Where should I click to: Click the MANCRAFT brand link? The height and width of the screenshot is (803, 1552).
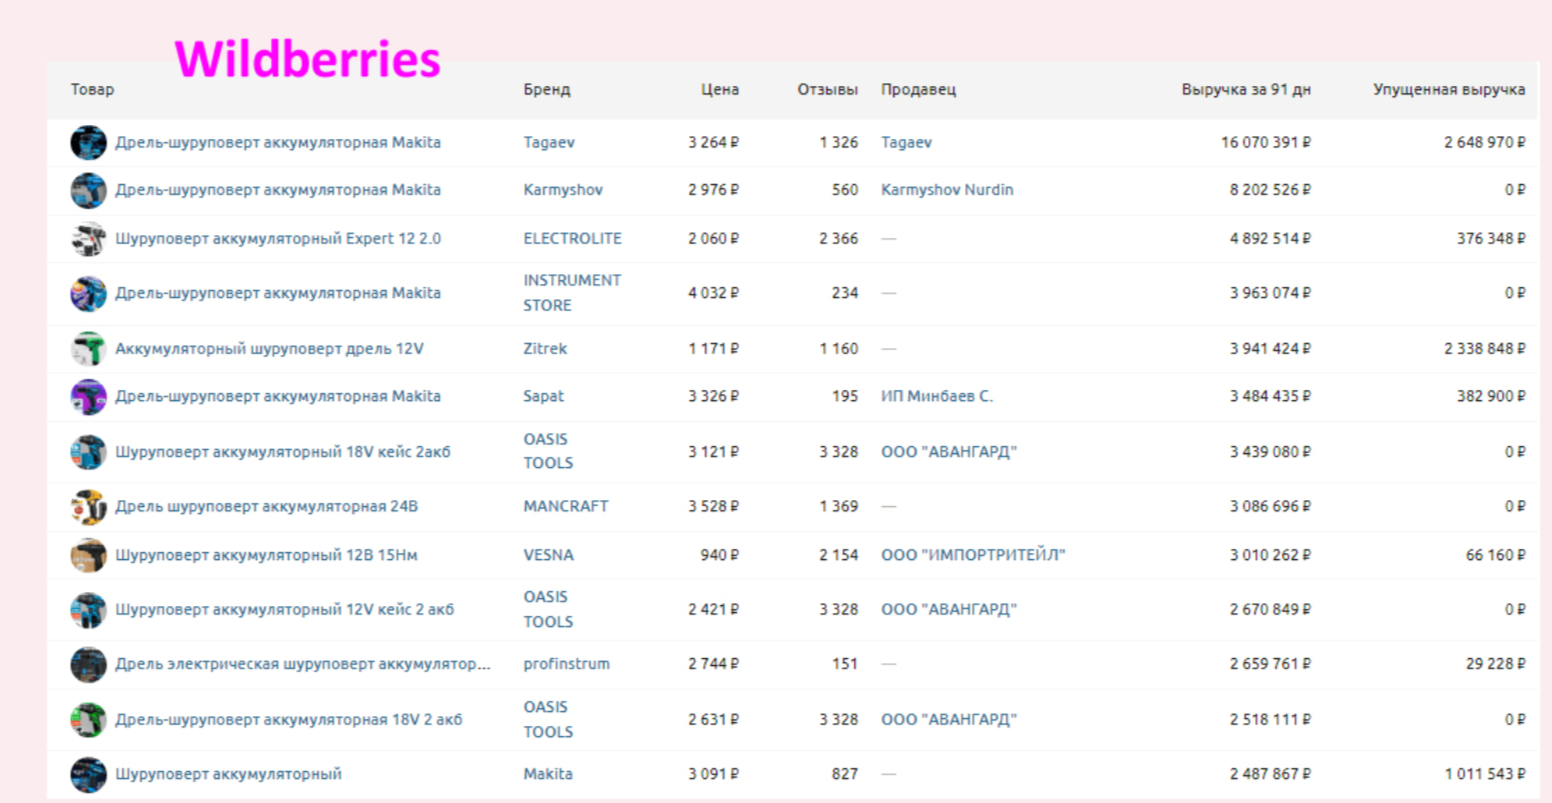coord(565,507)
